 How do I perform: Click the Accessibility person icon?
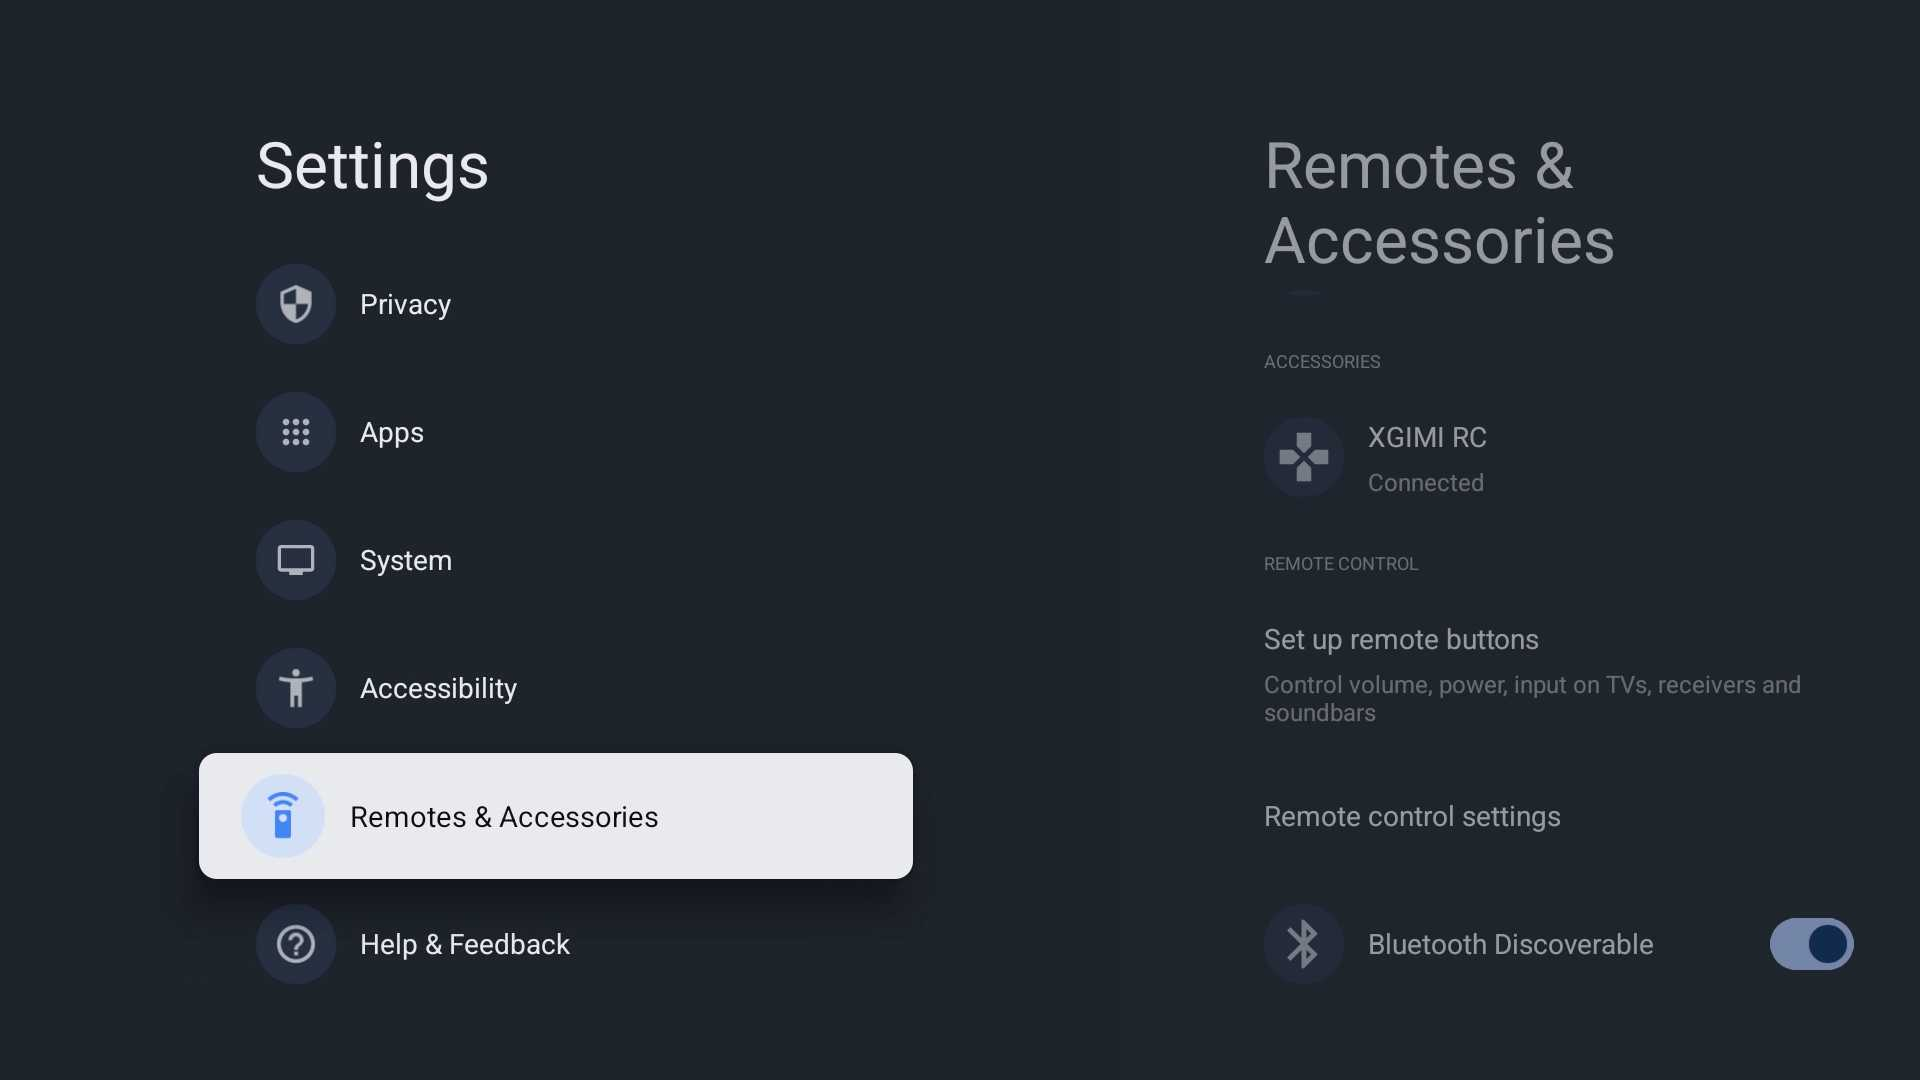tap(296, 688)
